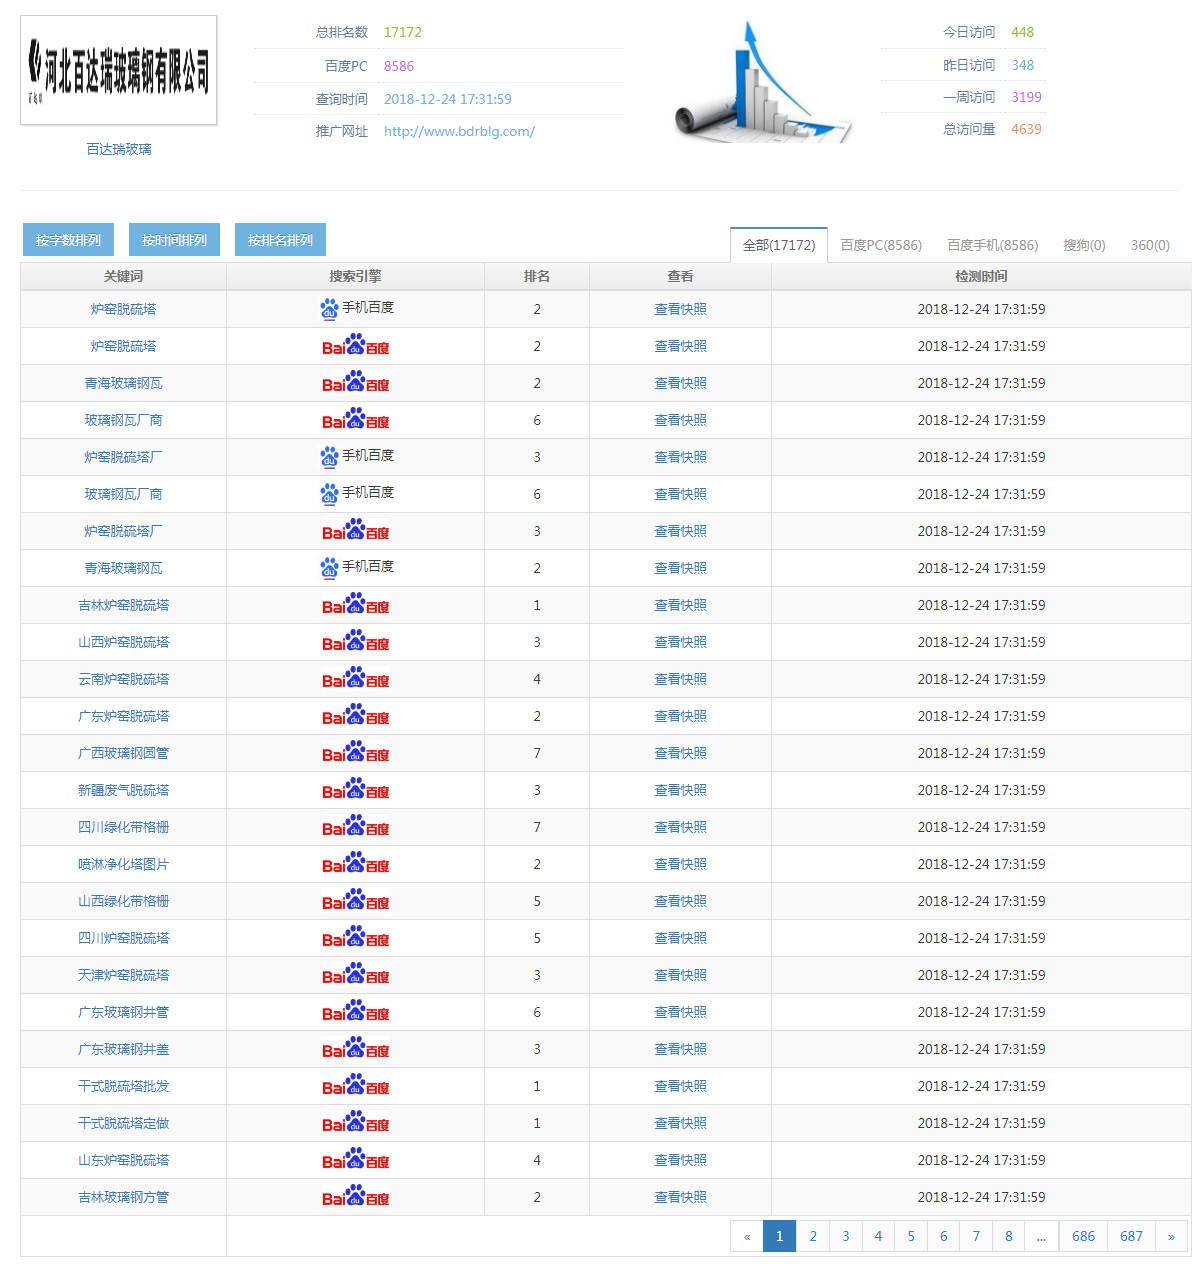Viewport: 1199px width, 1264px height.
Task: Click the Baidu logo beside 吉林炉窑脱硫塔
Action: click(355, 605)
